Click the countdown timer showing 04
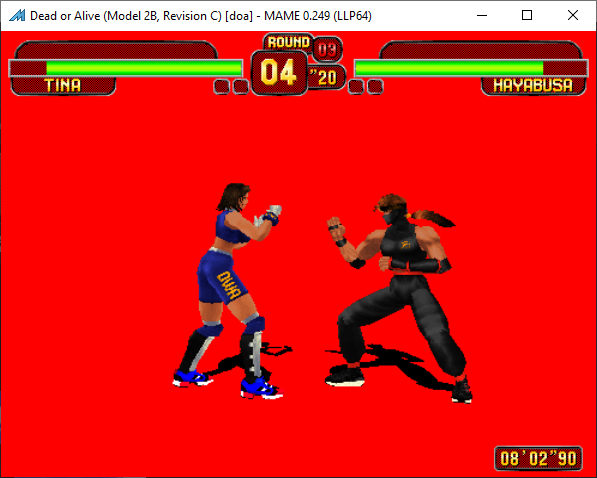The image size is (597, 478). tap(279, 72)
